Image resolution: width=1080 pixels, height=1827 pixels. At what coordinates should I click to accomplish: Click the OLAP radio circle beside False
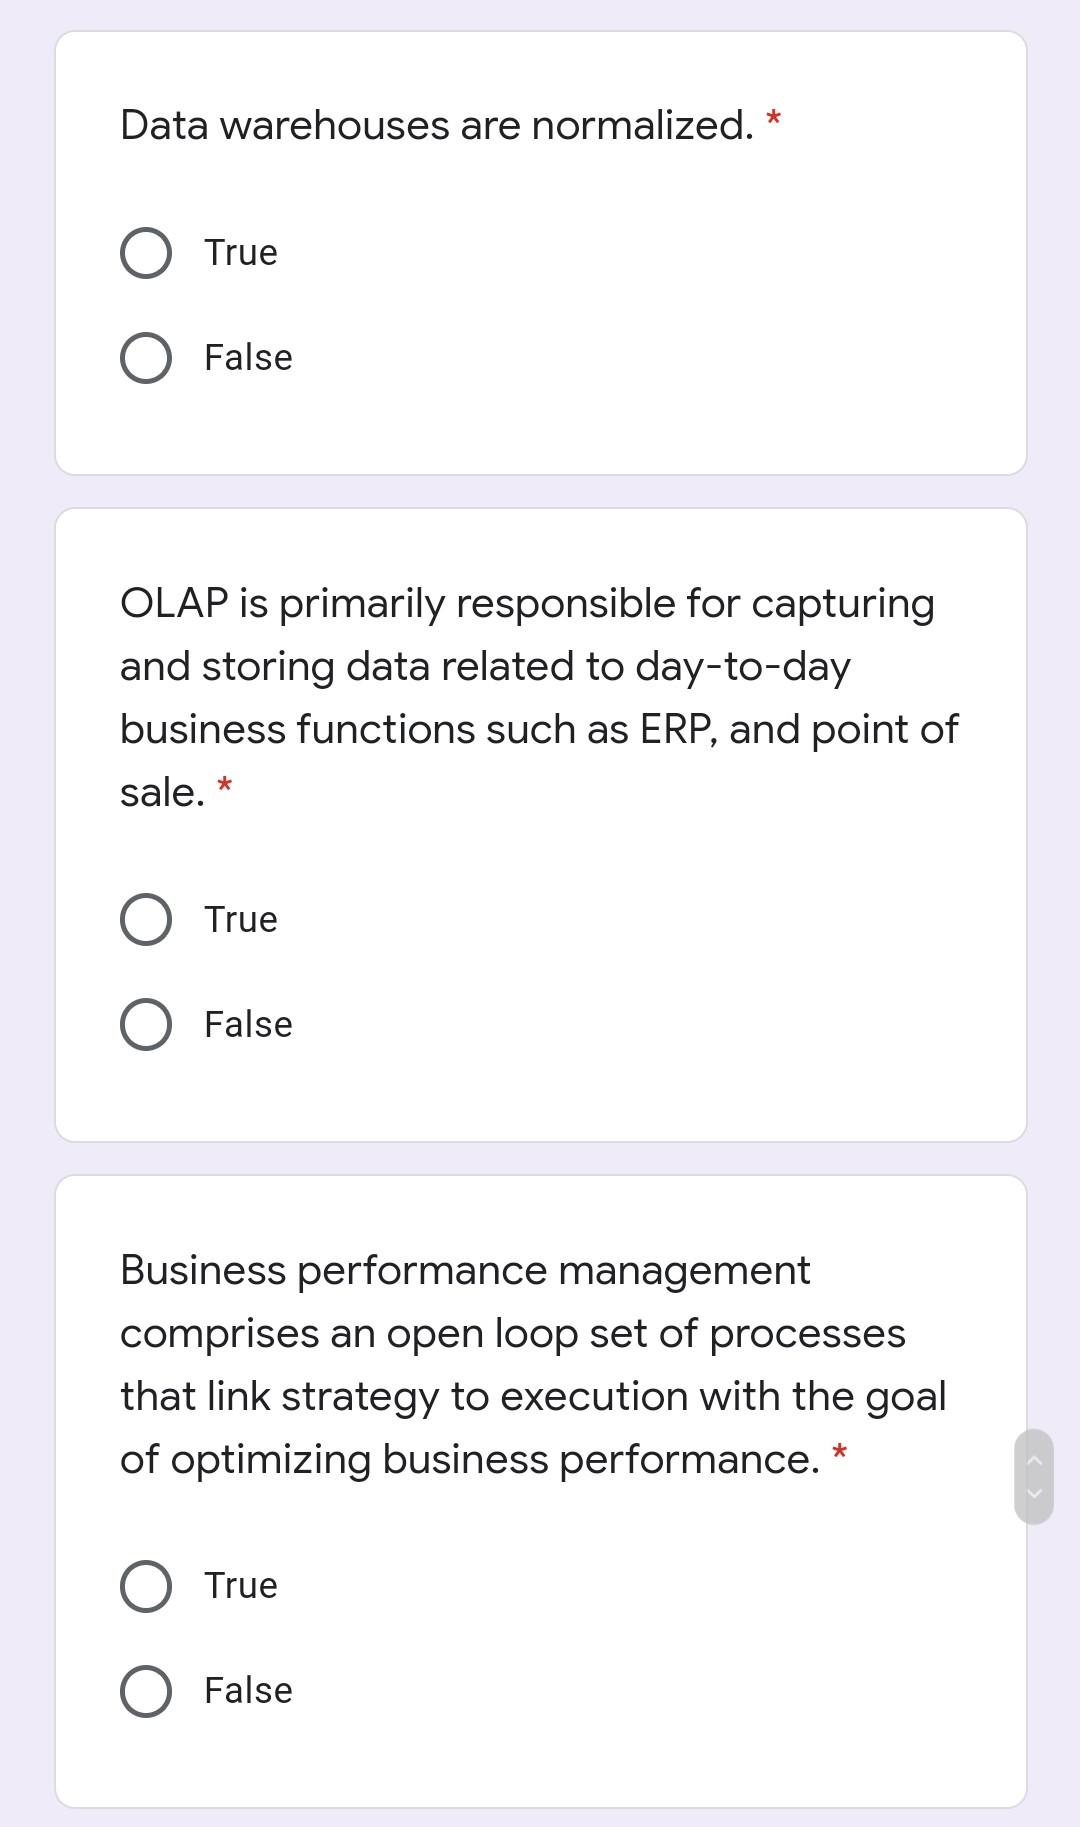[146, 1023]
